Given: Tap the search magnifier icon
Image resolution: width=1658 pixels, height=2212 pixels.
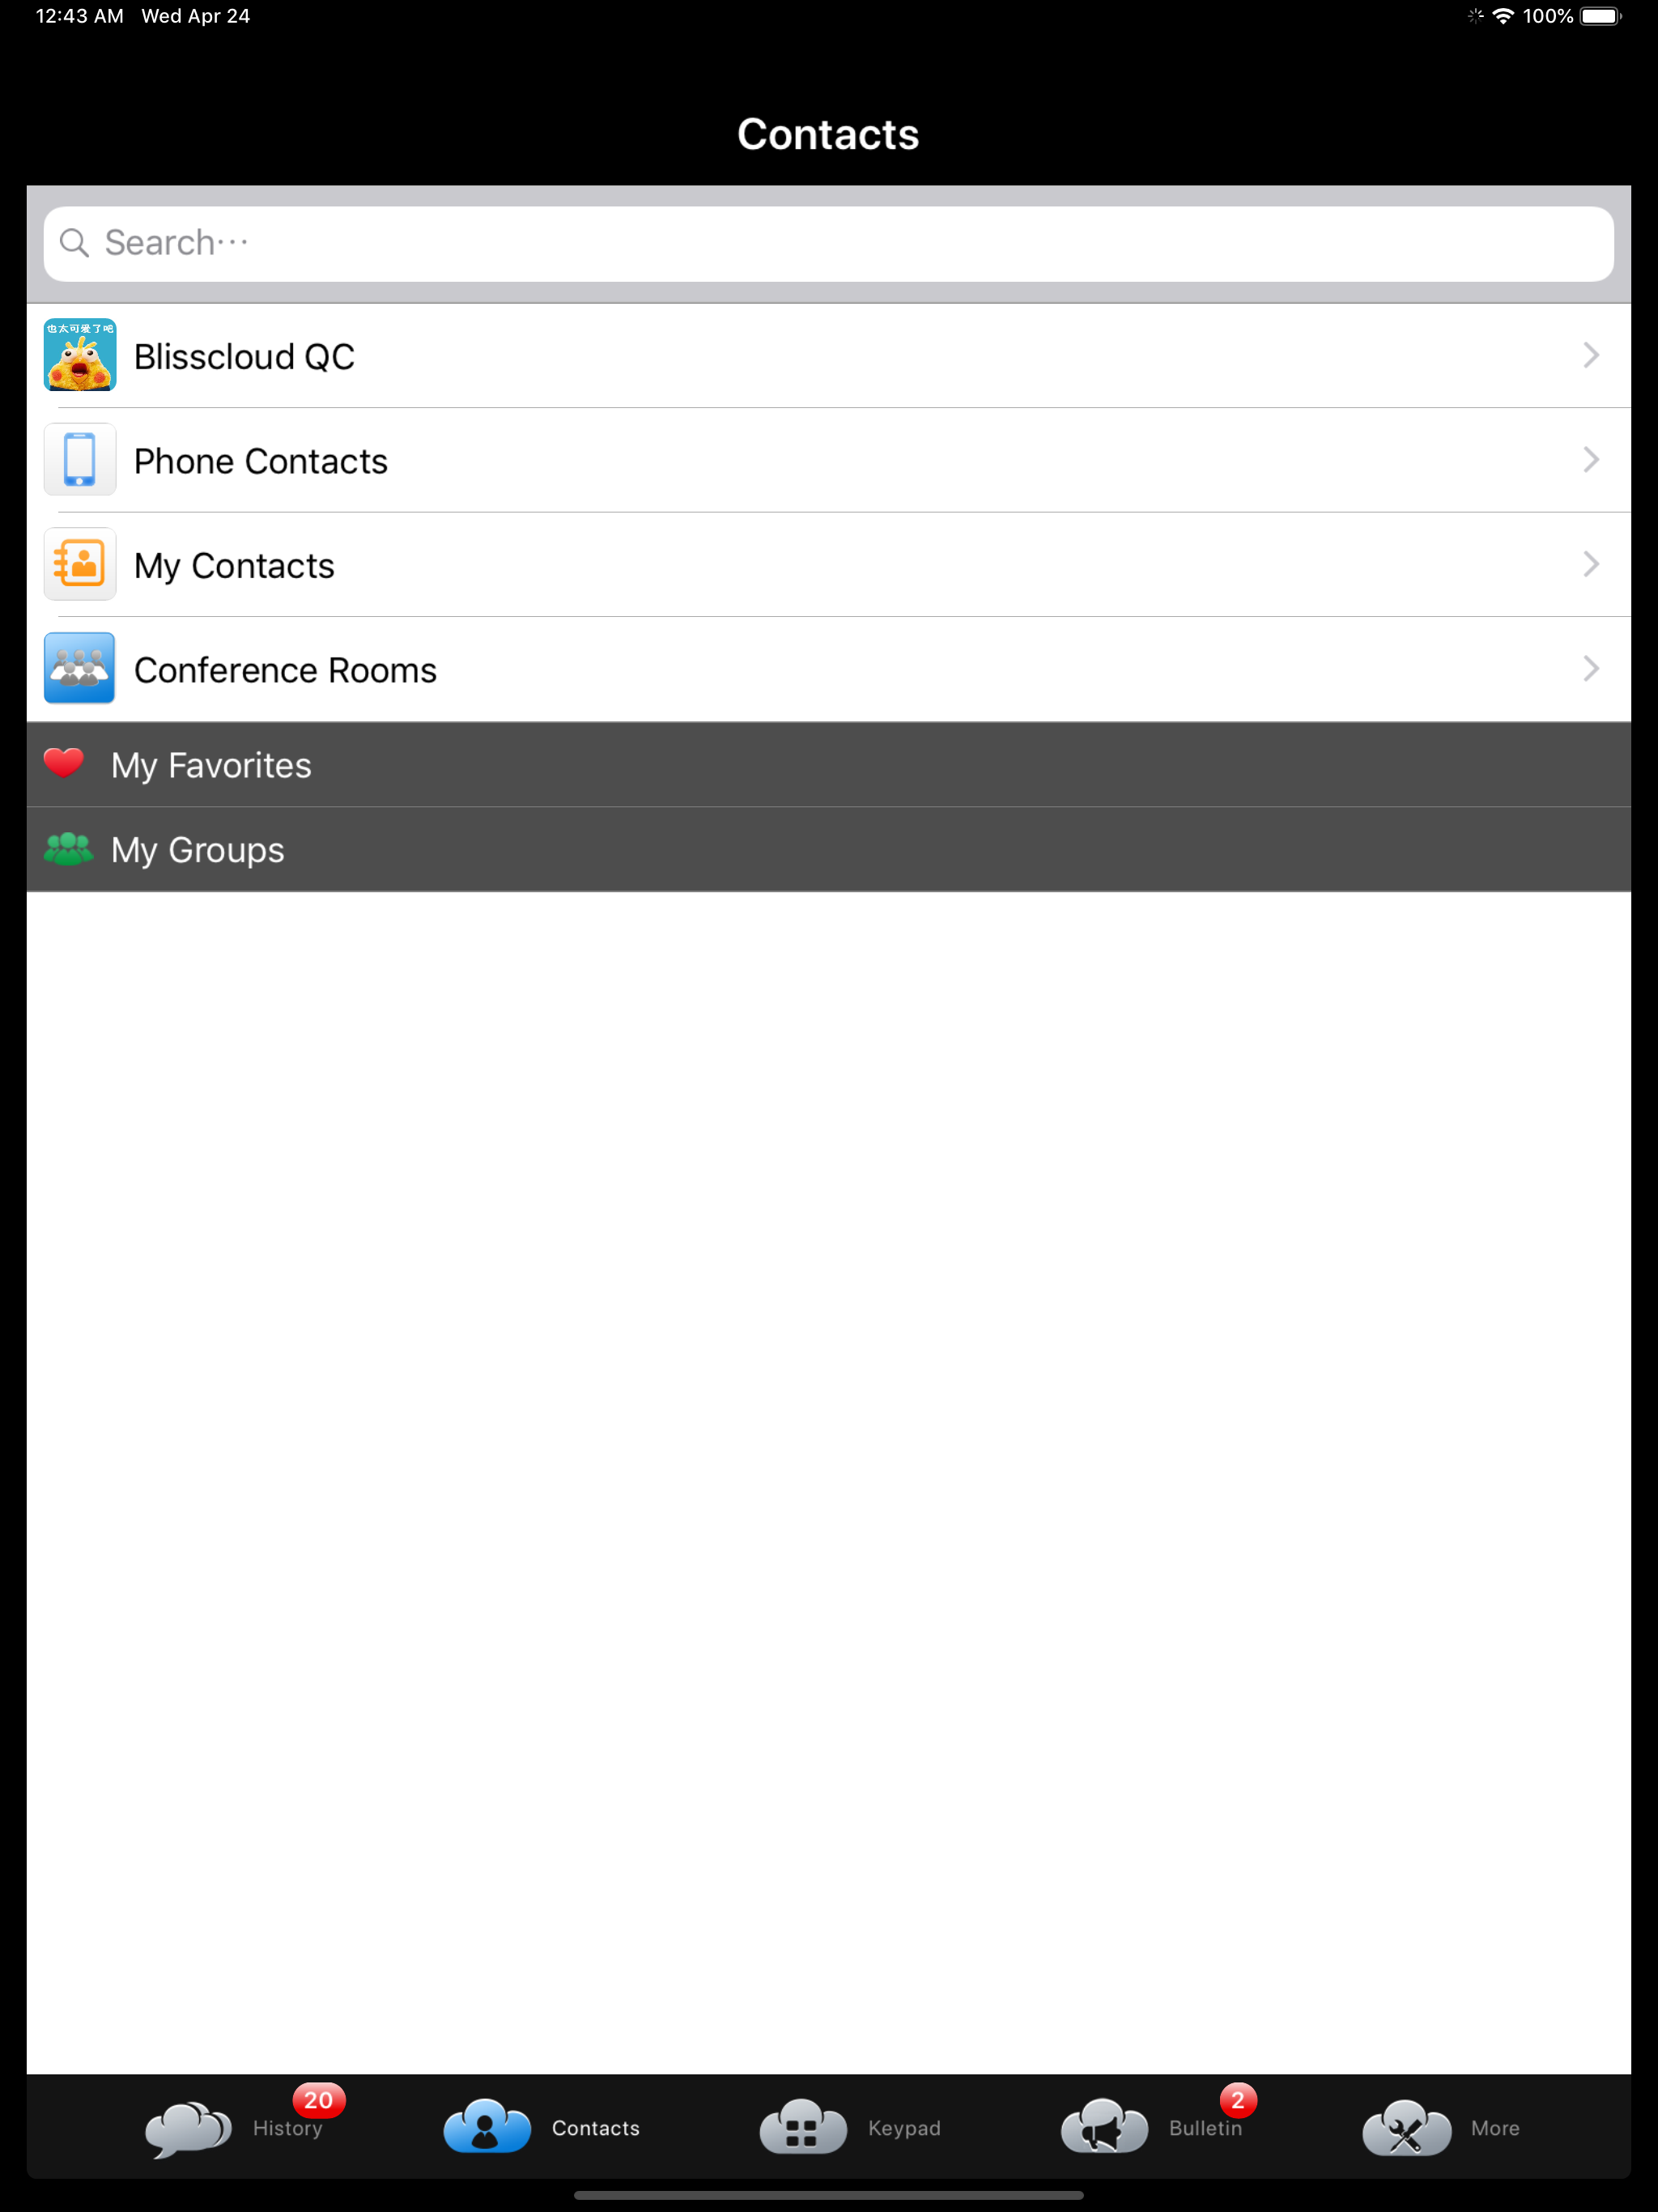Looking at the screenshot, I should point(74,243).
